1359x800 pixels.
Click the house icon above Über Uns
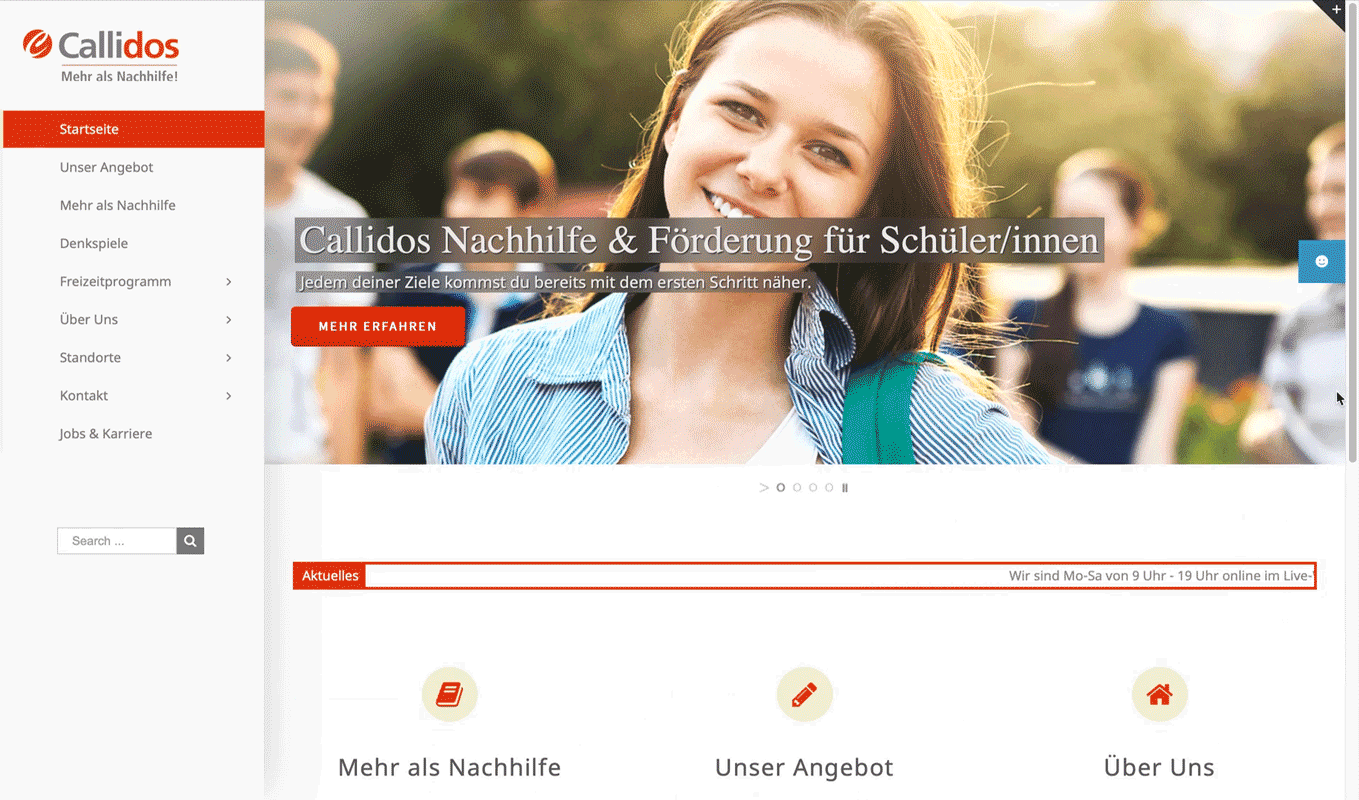[x=1159, y=694]
